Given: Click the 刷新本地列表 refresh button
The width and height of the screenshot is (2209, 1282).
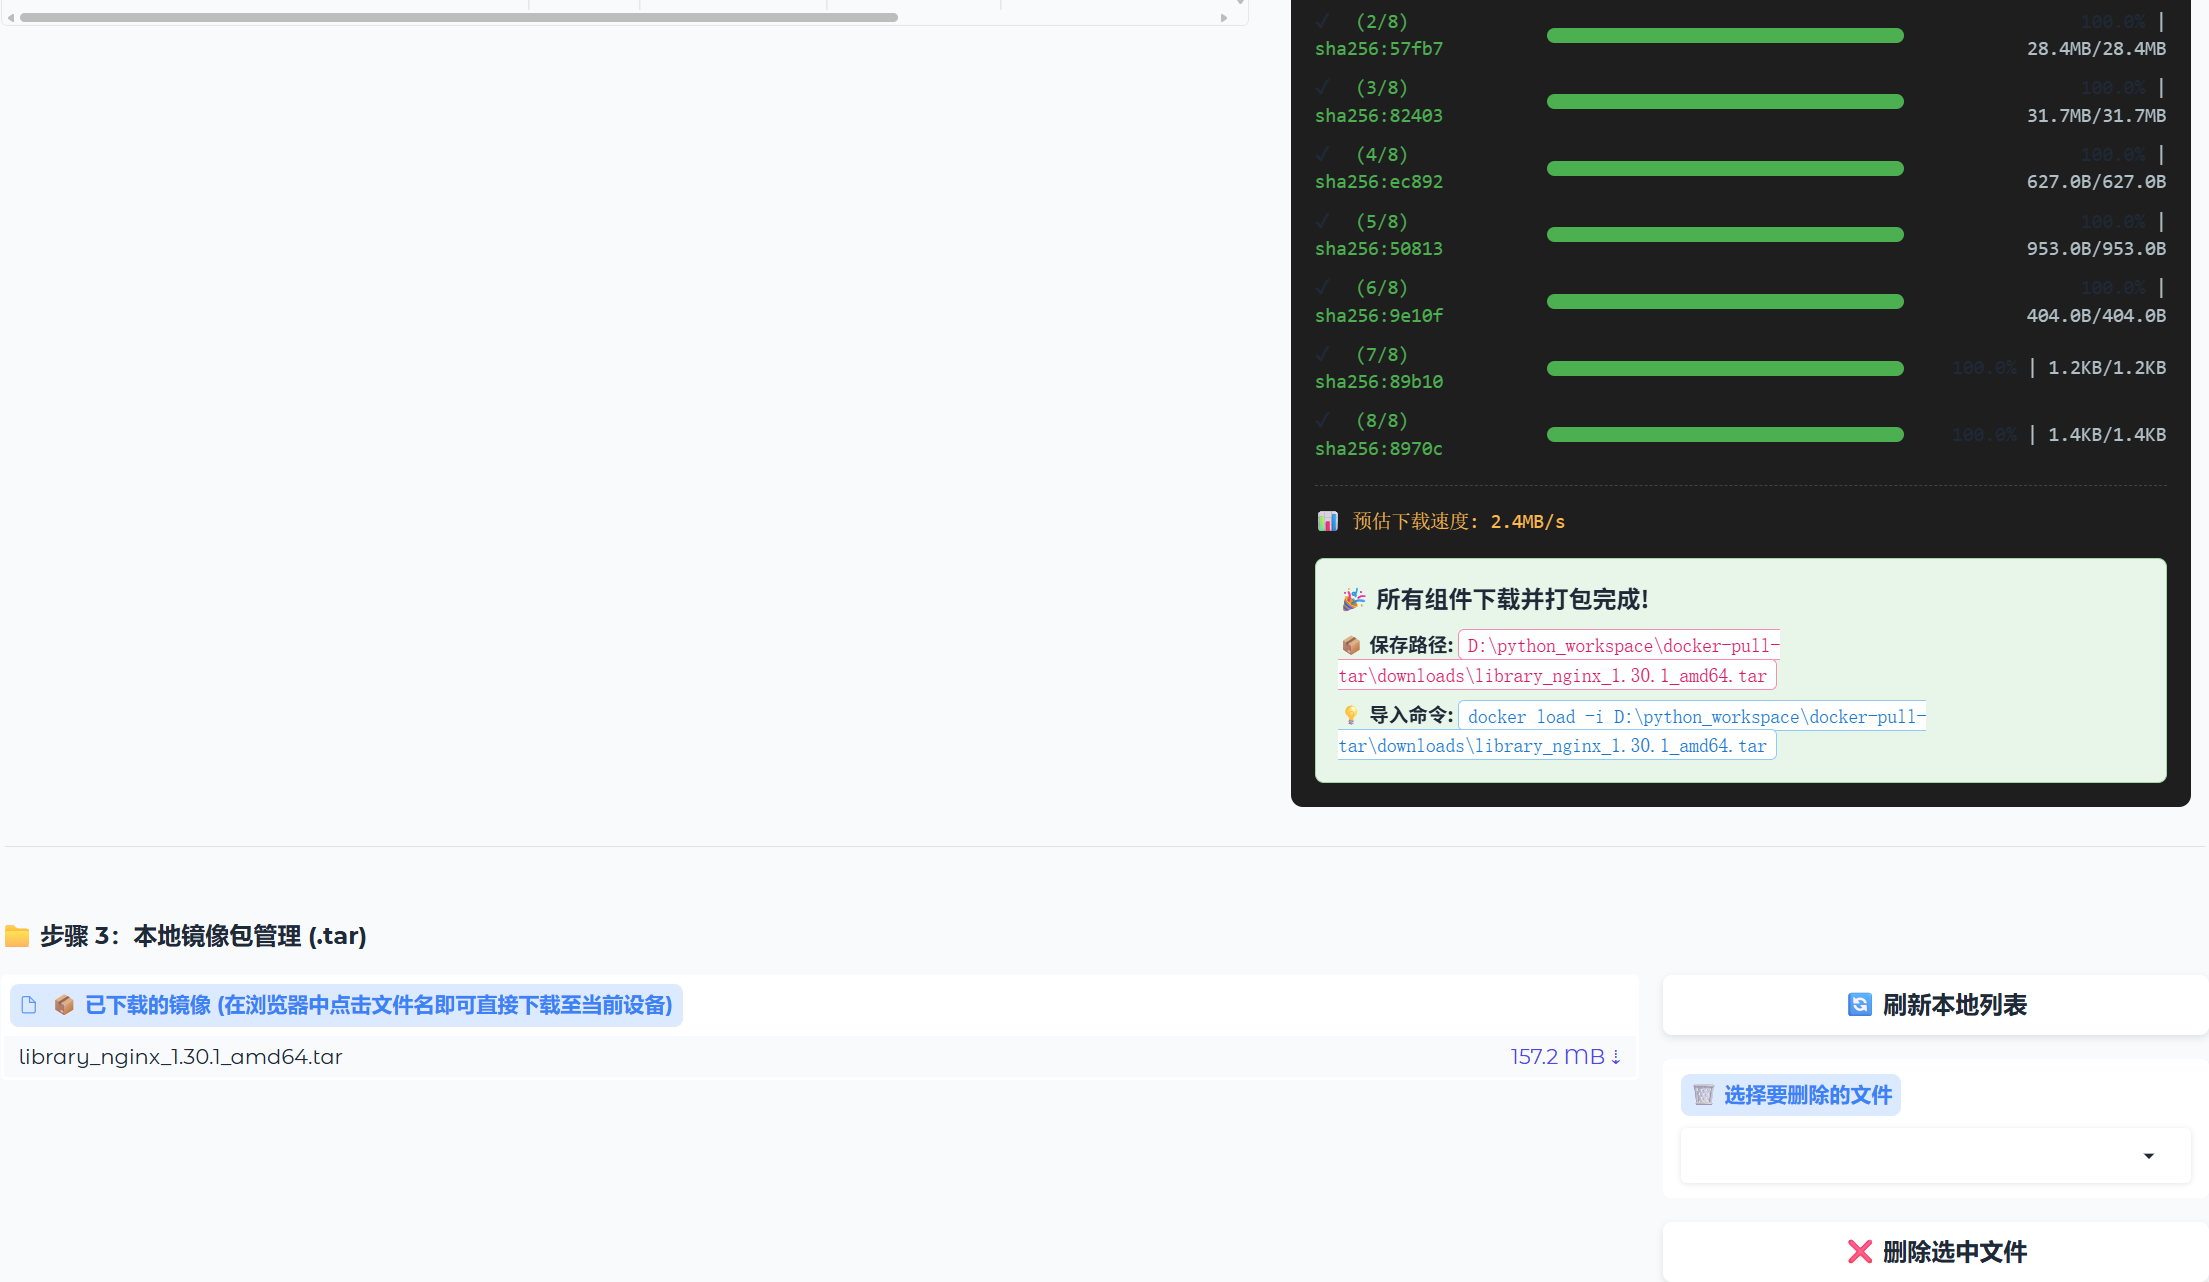Looking at the screenshot, I should (x=1936, y=1005).
